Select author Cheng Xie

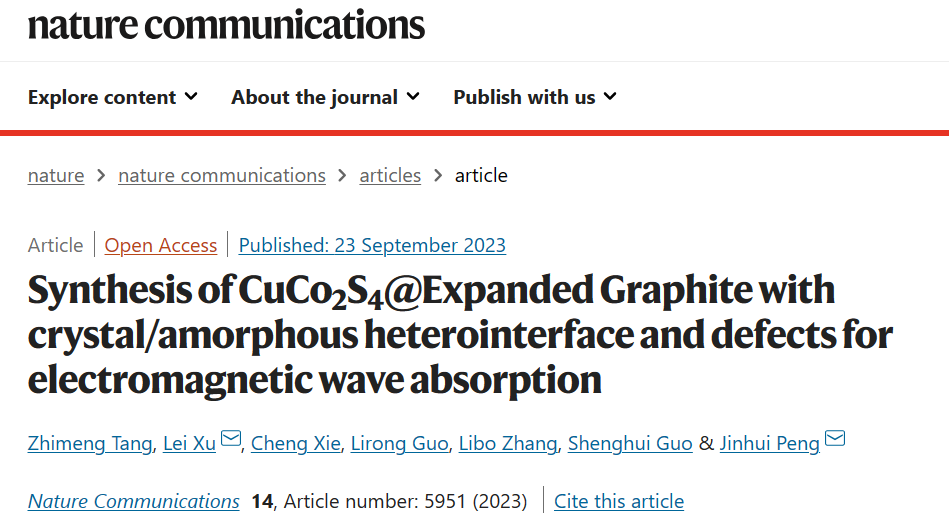(295, 444)
